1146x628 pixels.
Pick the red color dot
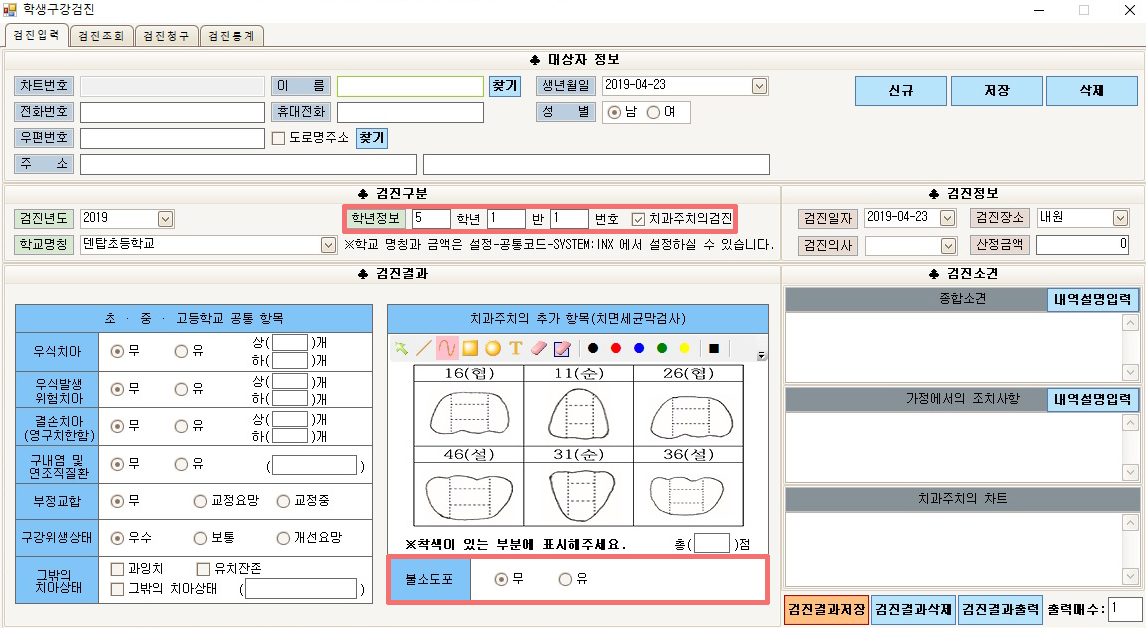616,349
